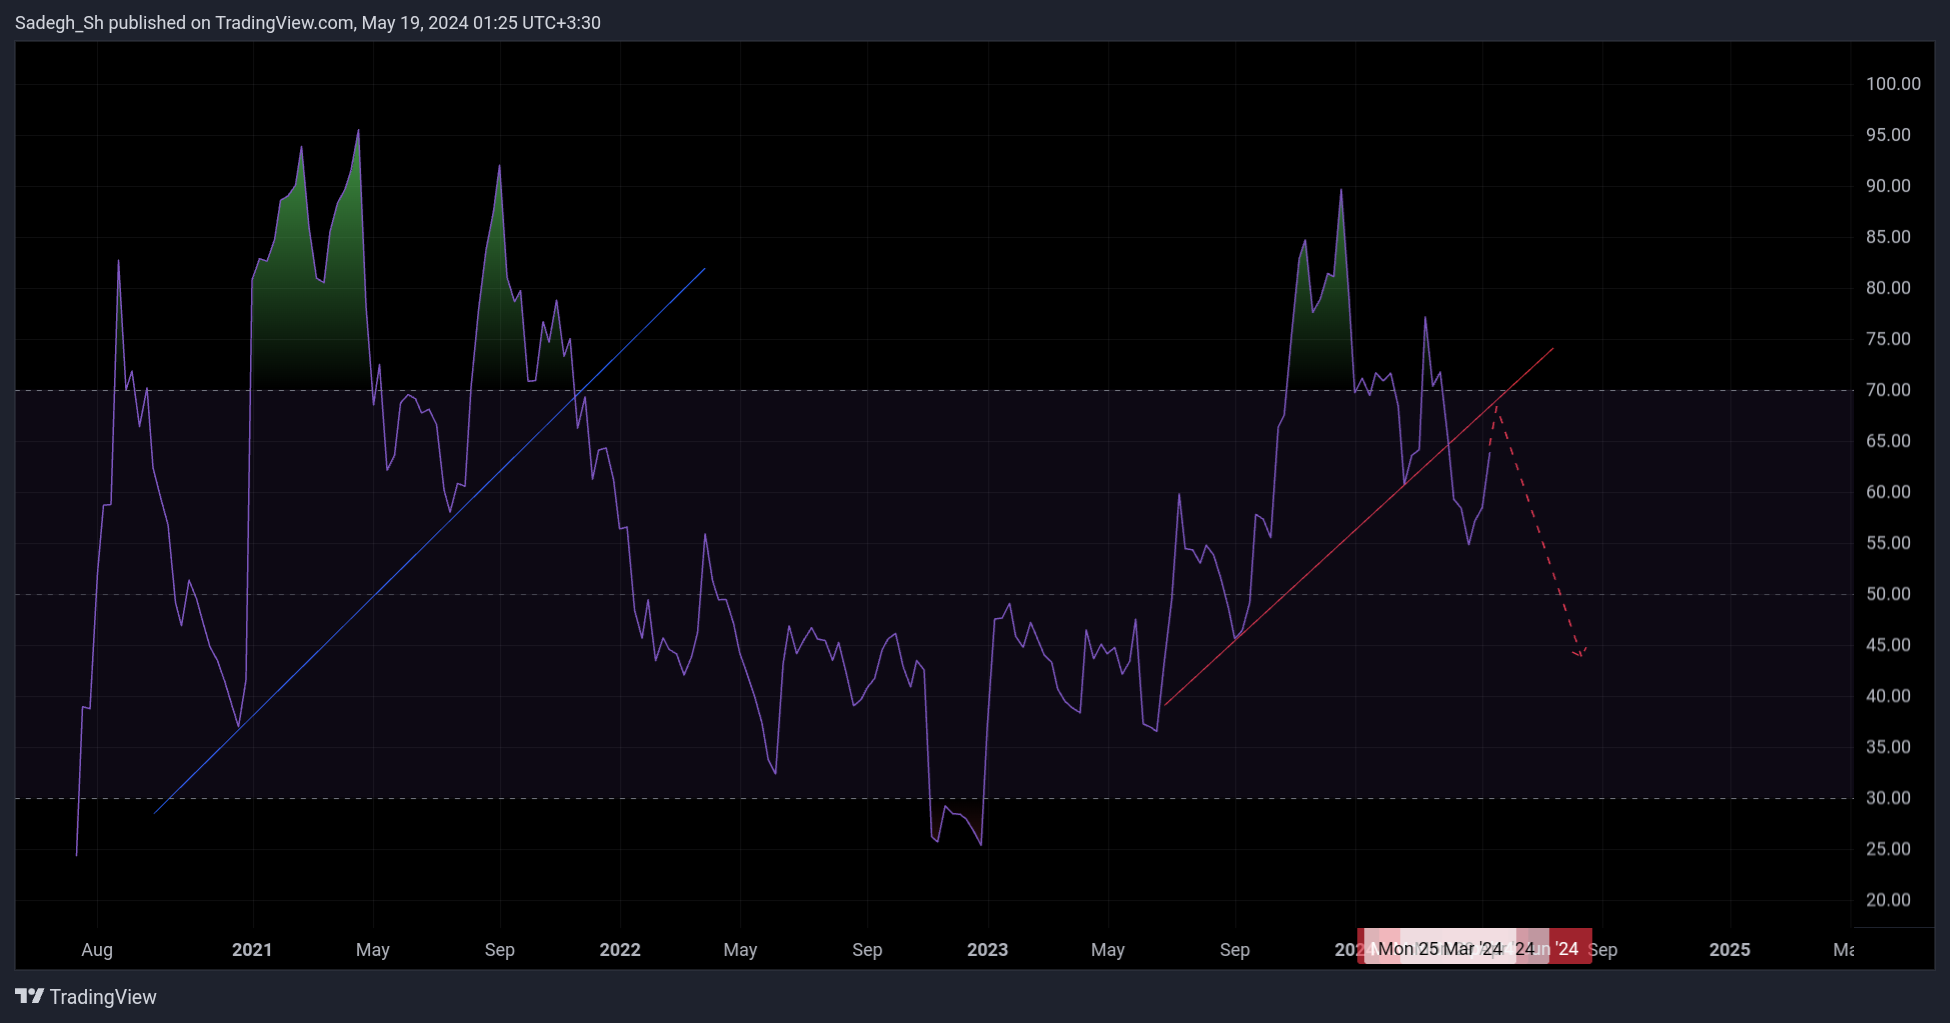
Task: Click the published-by header text at top
Action: (x=308, y=22)
